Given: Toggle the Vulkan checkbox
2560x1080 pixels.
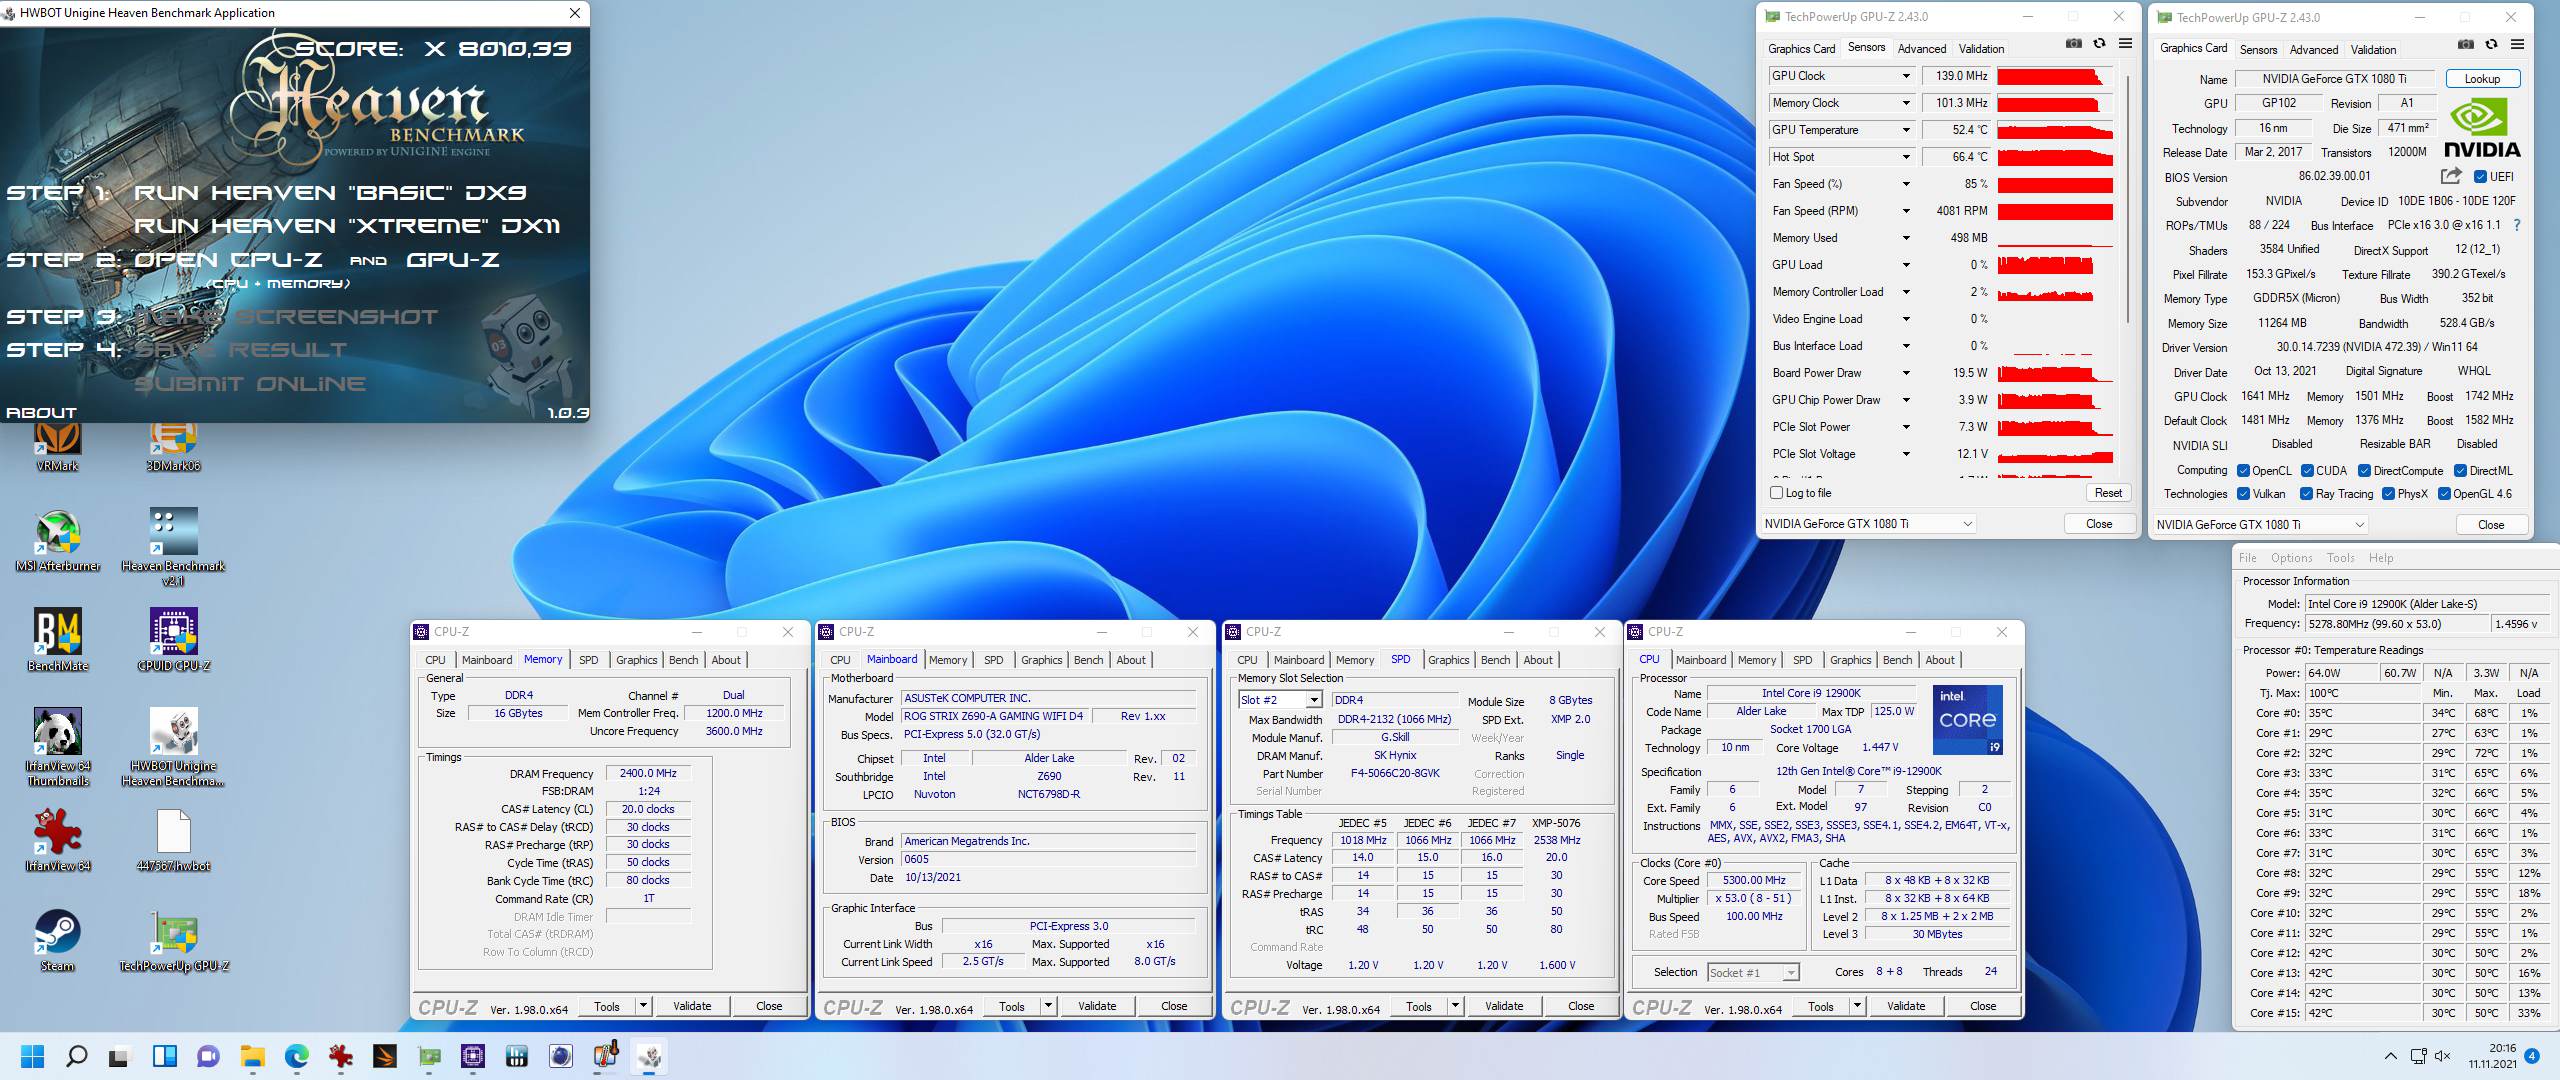Looking at the screenshot, I should [x=2243, y=494].
